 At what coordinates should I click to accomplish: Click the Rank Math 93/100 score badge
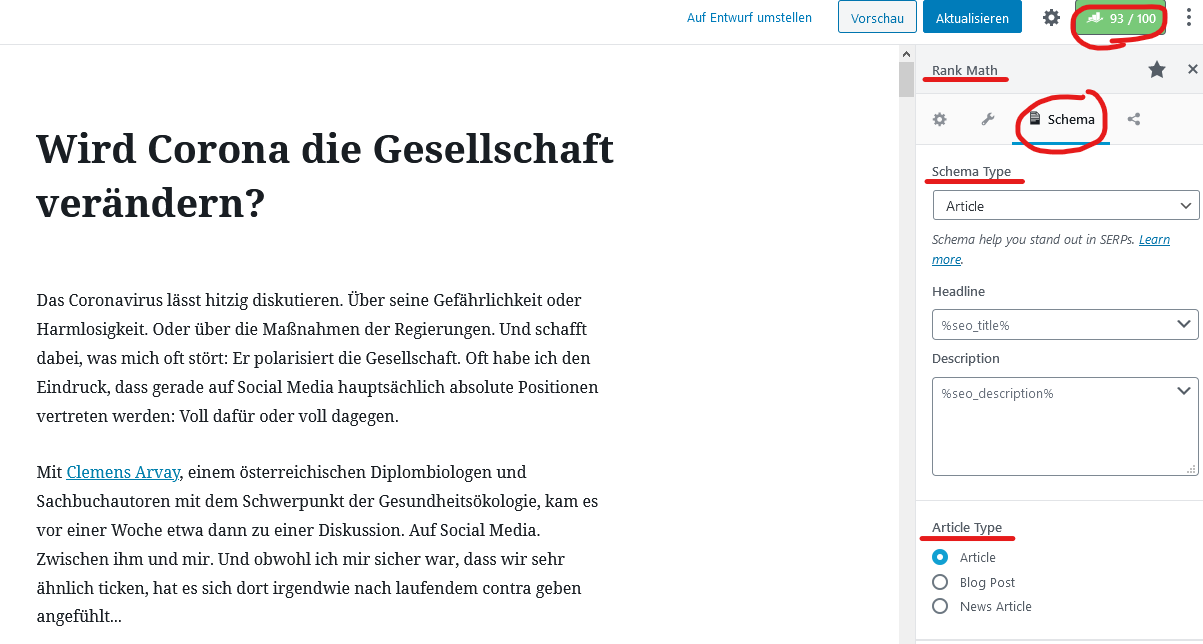(x=1119, y=17)
